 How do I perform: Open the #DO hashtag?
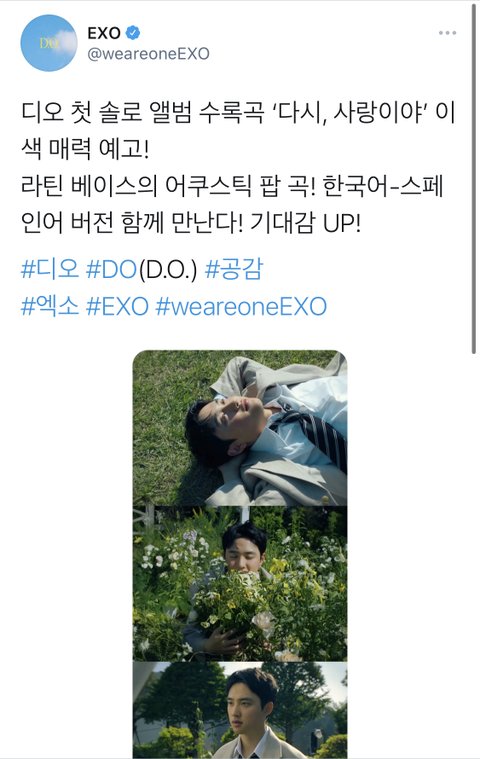(111, 269)
